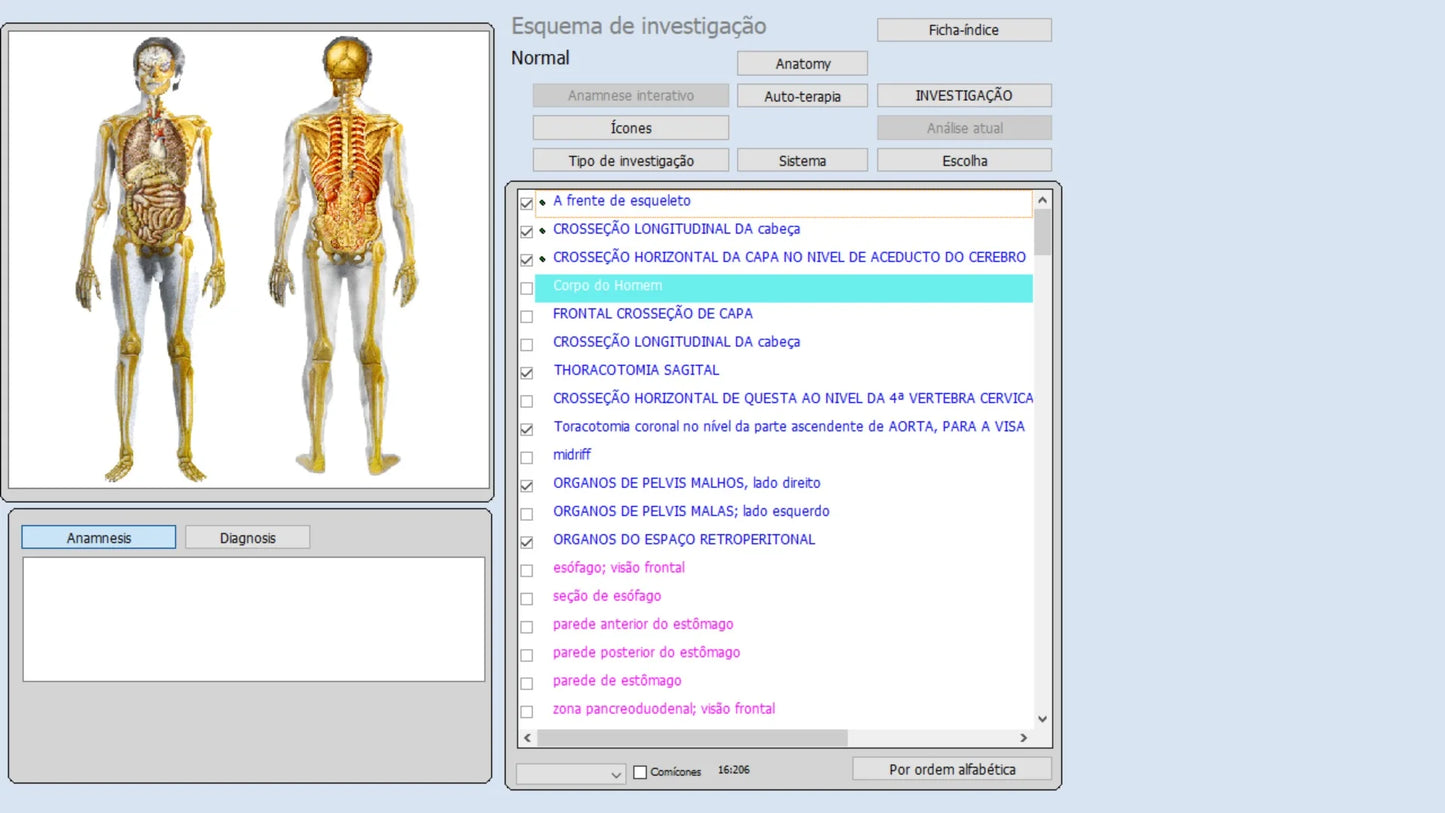Check the esófago; visão frontal checkbox
This screenshot has height=813, width=1445.
527,570
